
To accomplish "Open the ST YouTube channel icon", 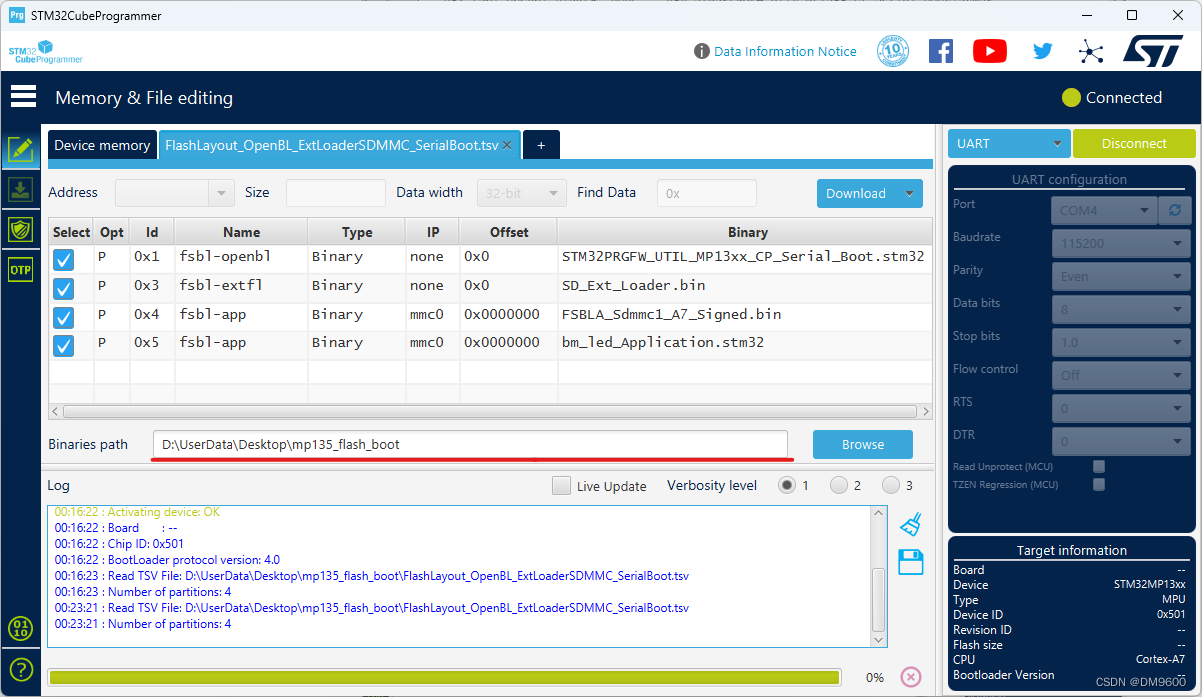I will (990, 51).
